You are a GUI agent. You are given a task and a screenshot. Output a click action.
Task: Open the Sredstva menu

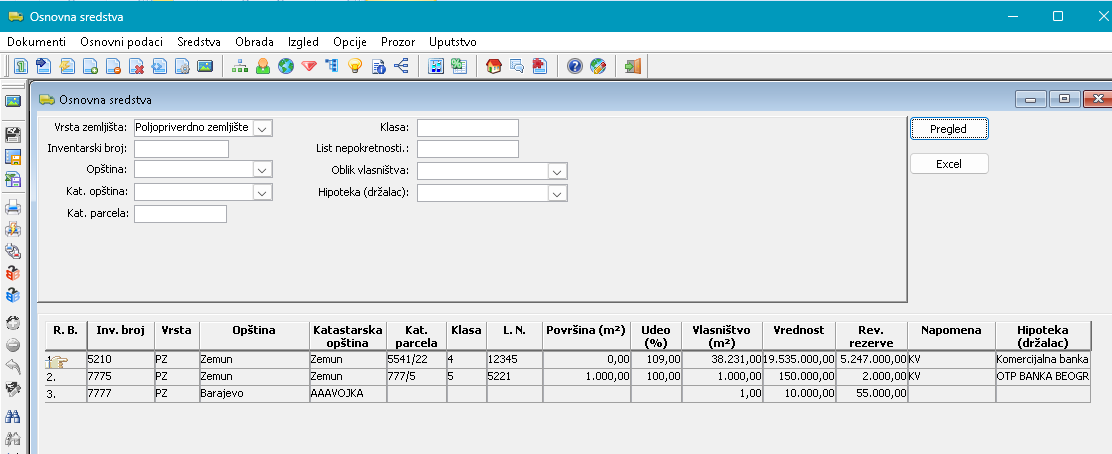pyautogui.click(x=199, y=42)
